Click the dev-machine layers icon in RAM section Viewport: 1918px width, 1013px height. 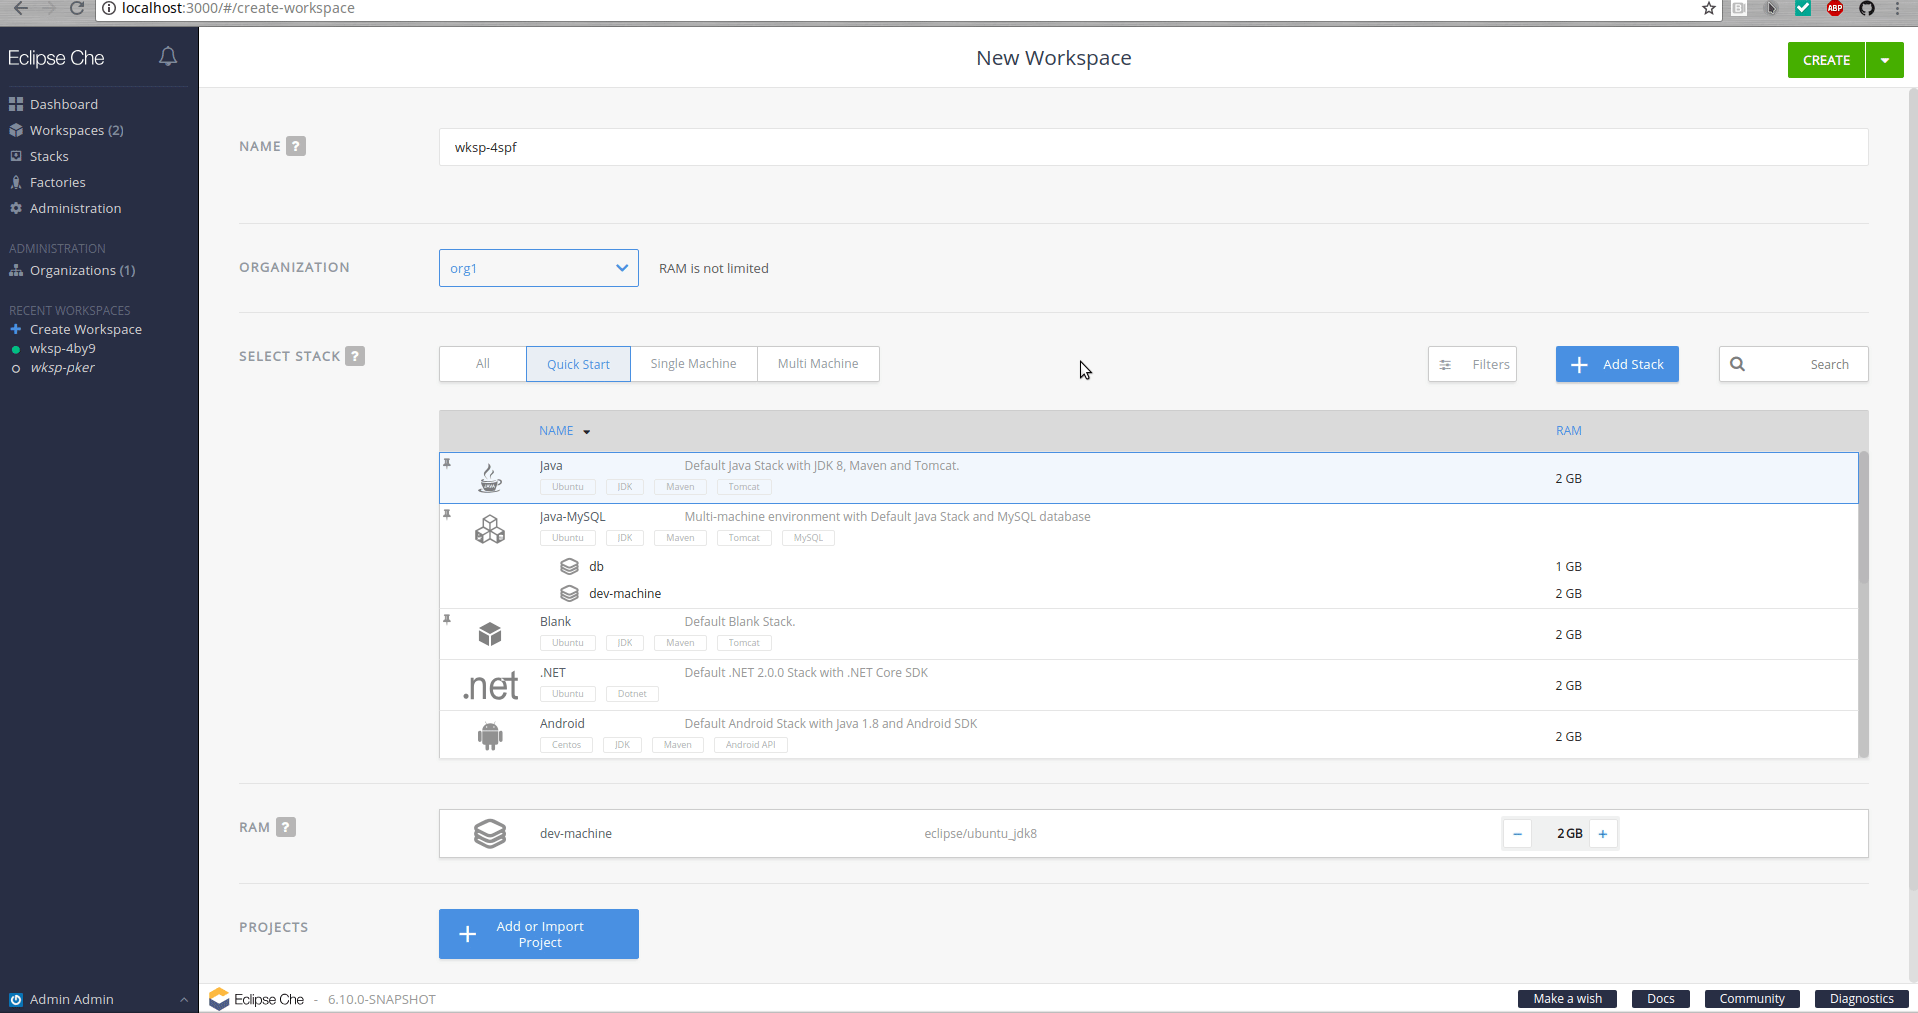pyautogui.click(x=490, y=833)
